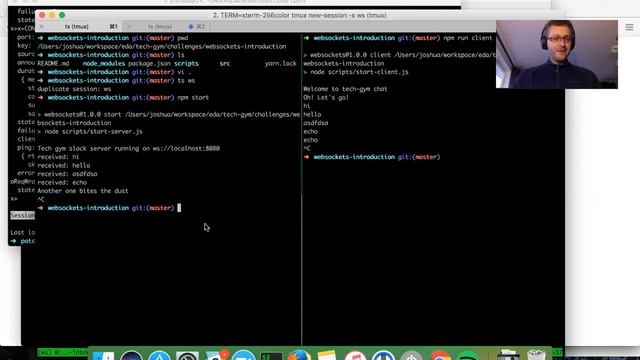Click the 'vi .' command line

pos(115,72)
